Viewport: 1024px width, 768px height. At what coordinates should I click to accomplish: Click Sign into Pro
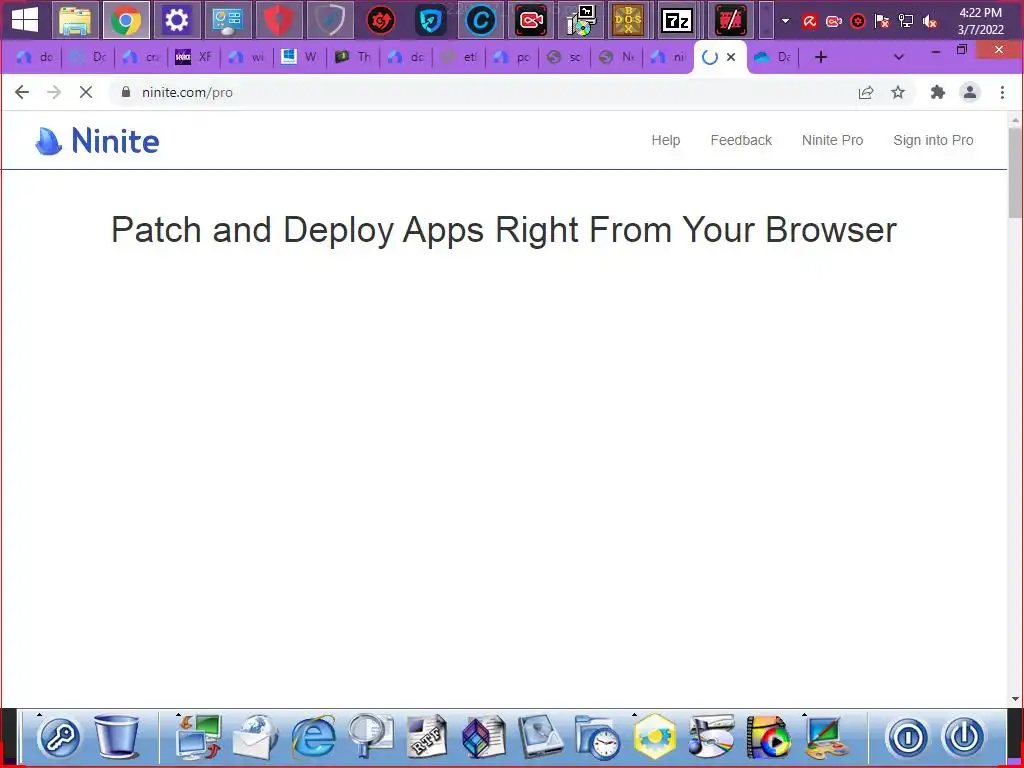tap(933, 140)
